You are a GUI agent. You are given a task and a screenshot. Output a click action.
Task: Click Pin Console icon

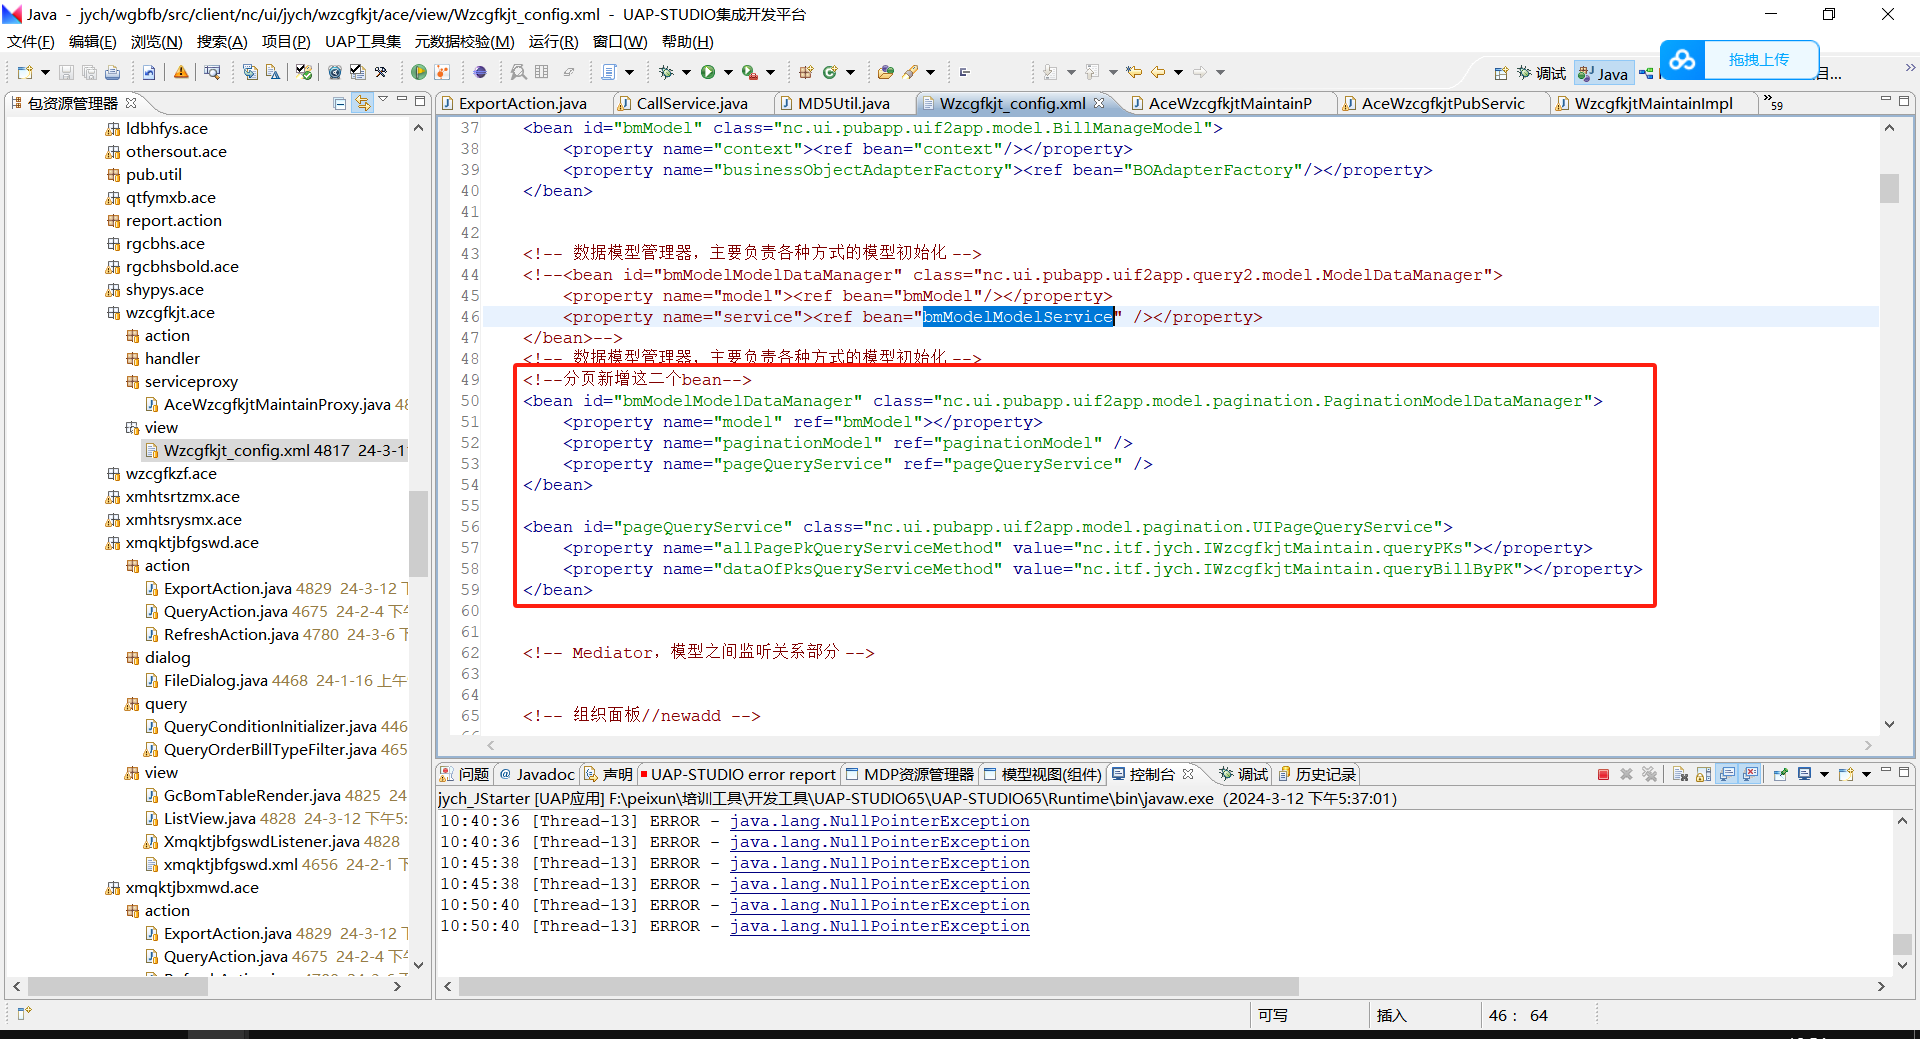point(1781,774)
